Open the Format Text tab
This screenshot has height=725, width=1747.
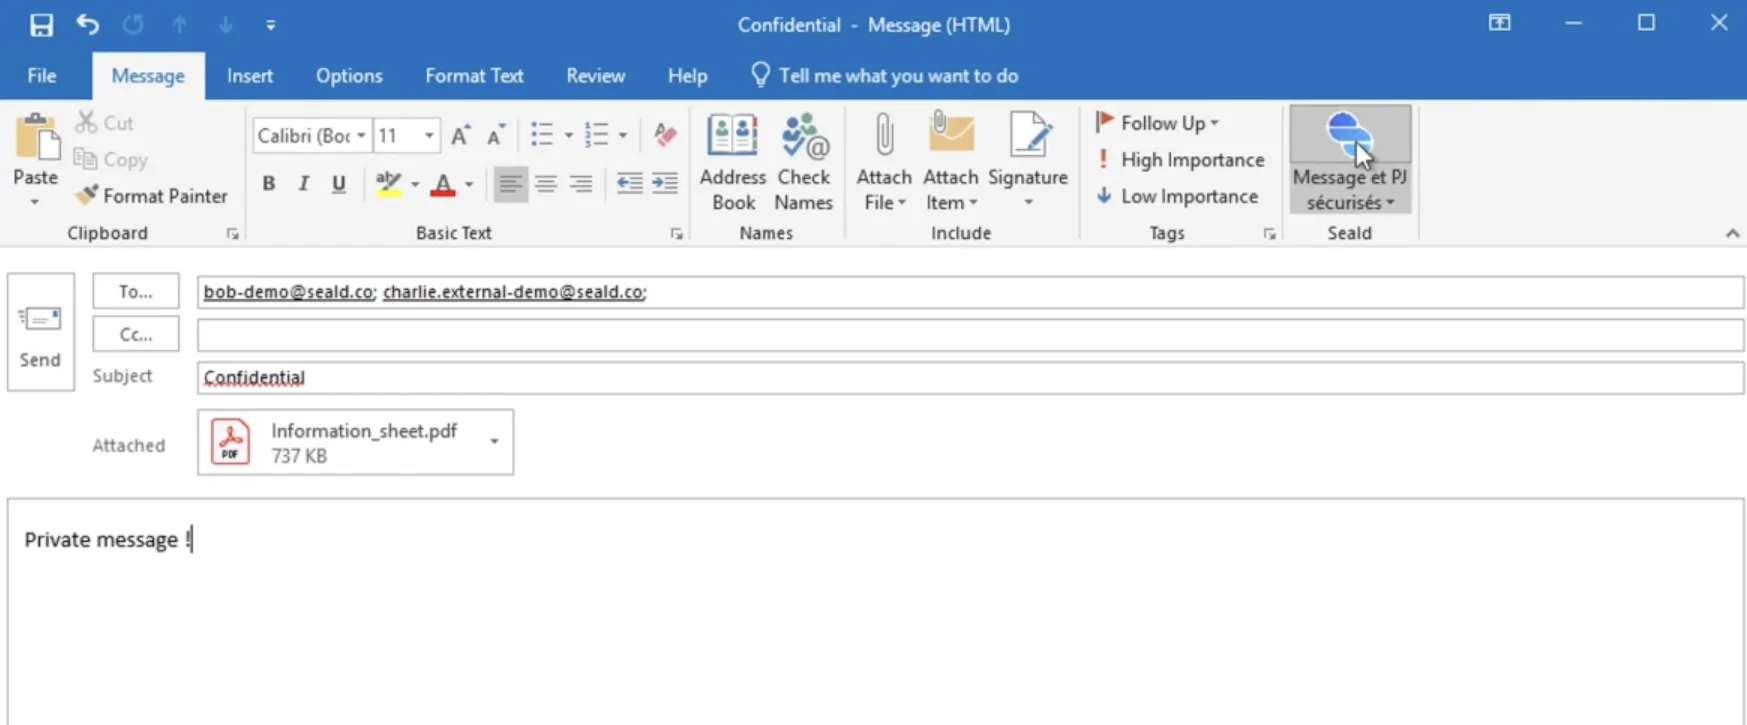(474, 76)
